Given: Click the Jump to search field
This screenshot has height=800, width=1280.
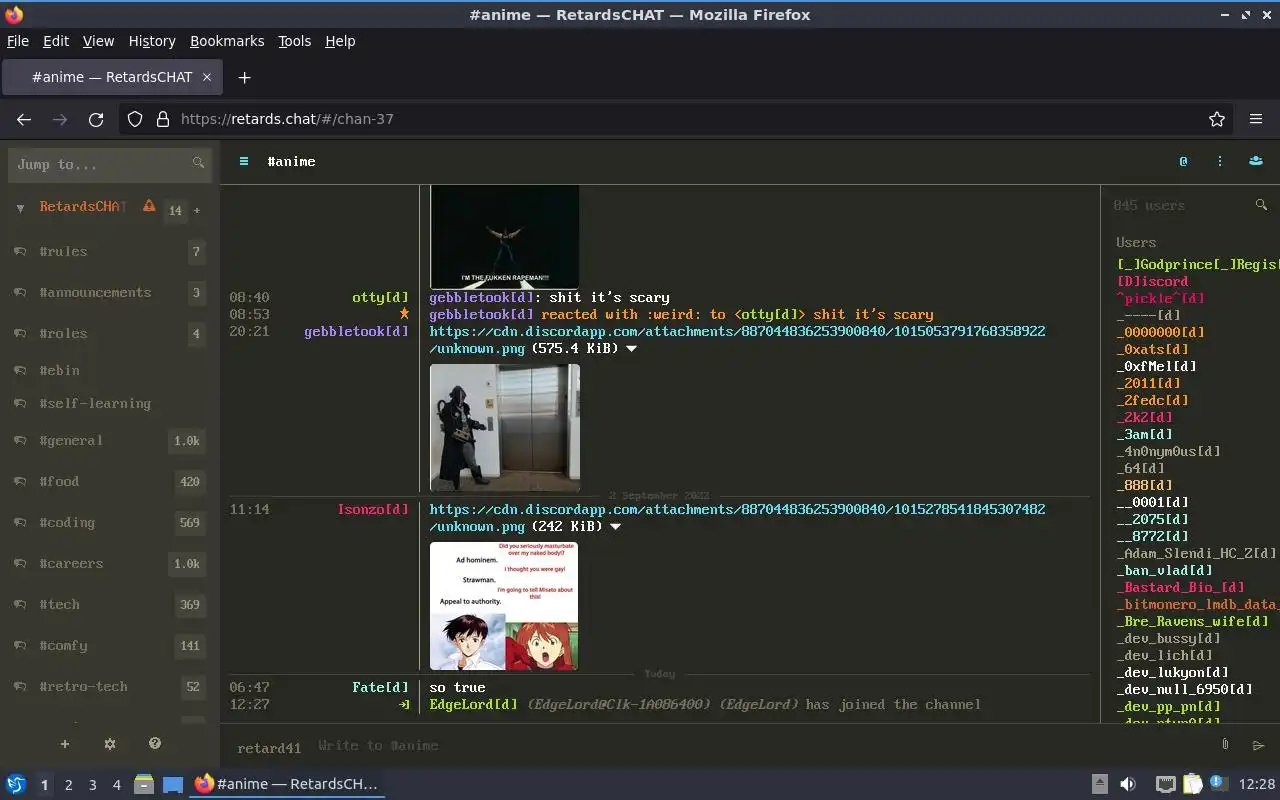Looking at the screenshot, I should pos(110,164).
